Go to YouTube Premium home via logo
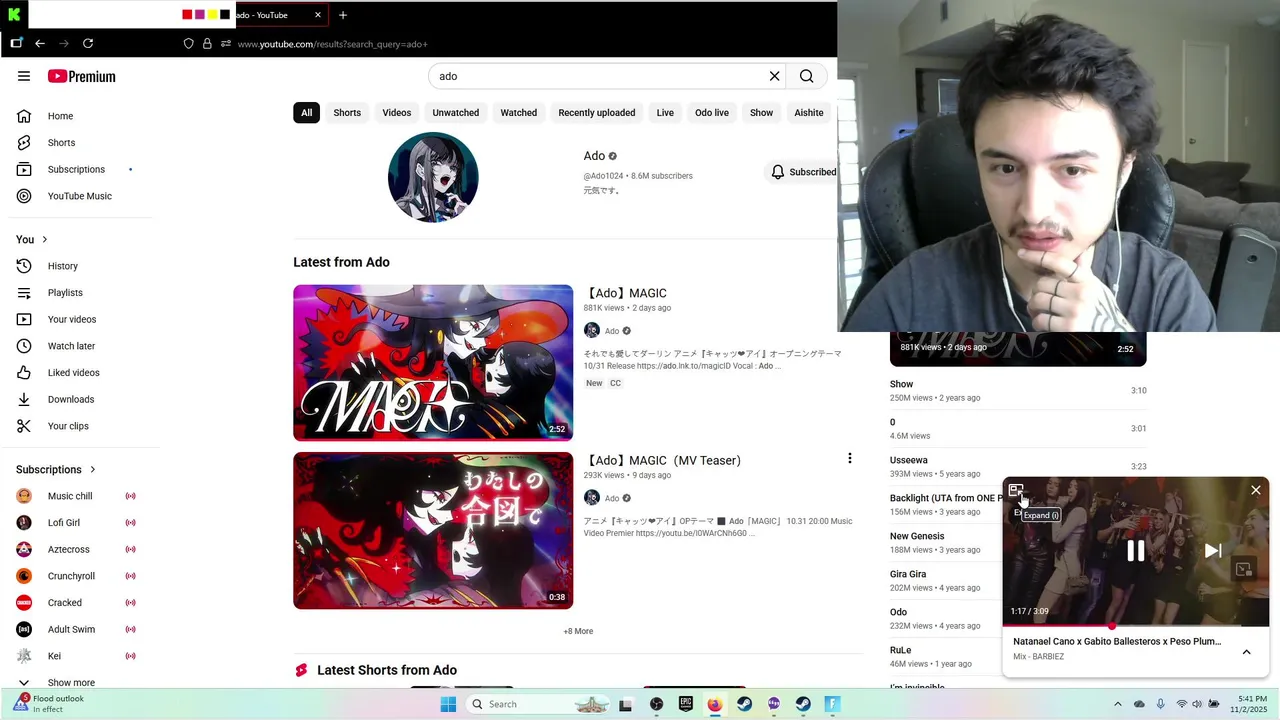 81,76
